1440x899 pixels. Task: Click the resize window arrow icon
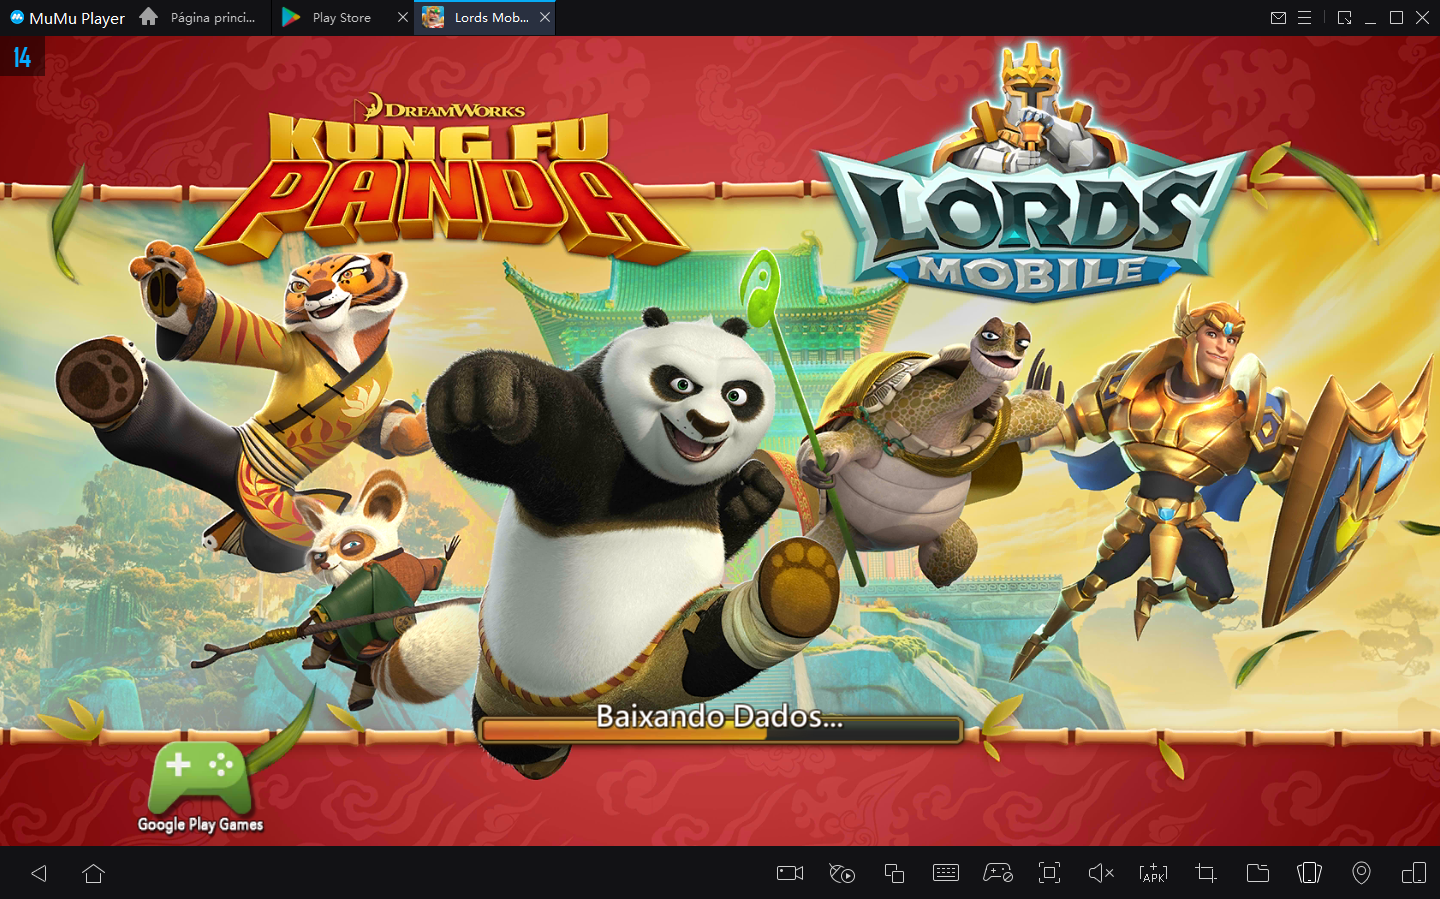(1343, 17)
